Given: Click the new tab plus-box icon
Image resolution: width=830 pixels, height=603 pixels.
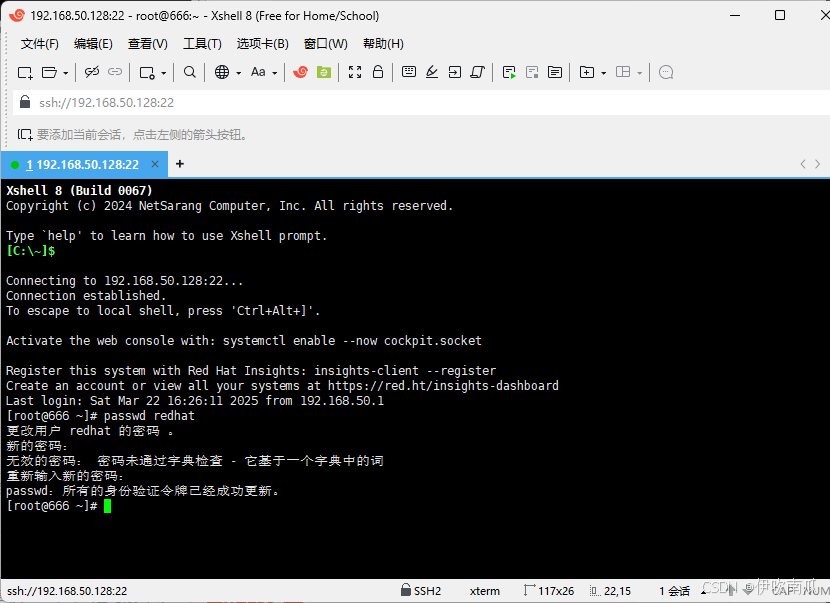Looking at the screenshot, I should 587,72.
